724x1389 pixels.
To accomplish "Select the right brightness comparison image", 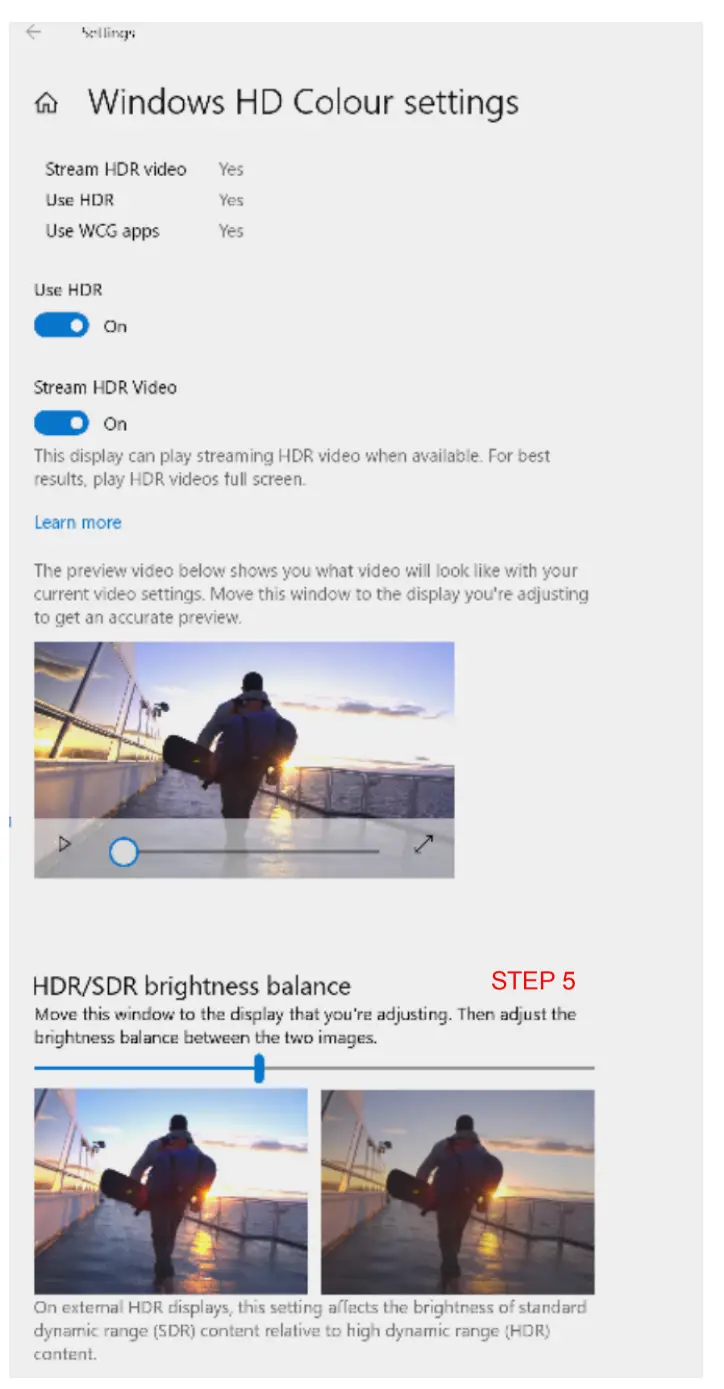I will pyautogui.click(x=458, y=1191).
